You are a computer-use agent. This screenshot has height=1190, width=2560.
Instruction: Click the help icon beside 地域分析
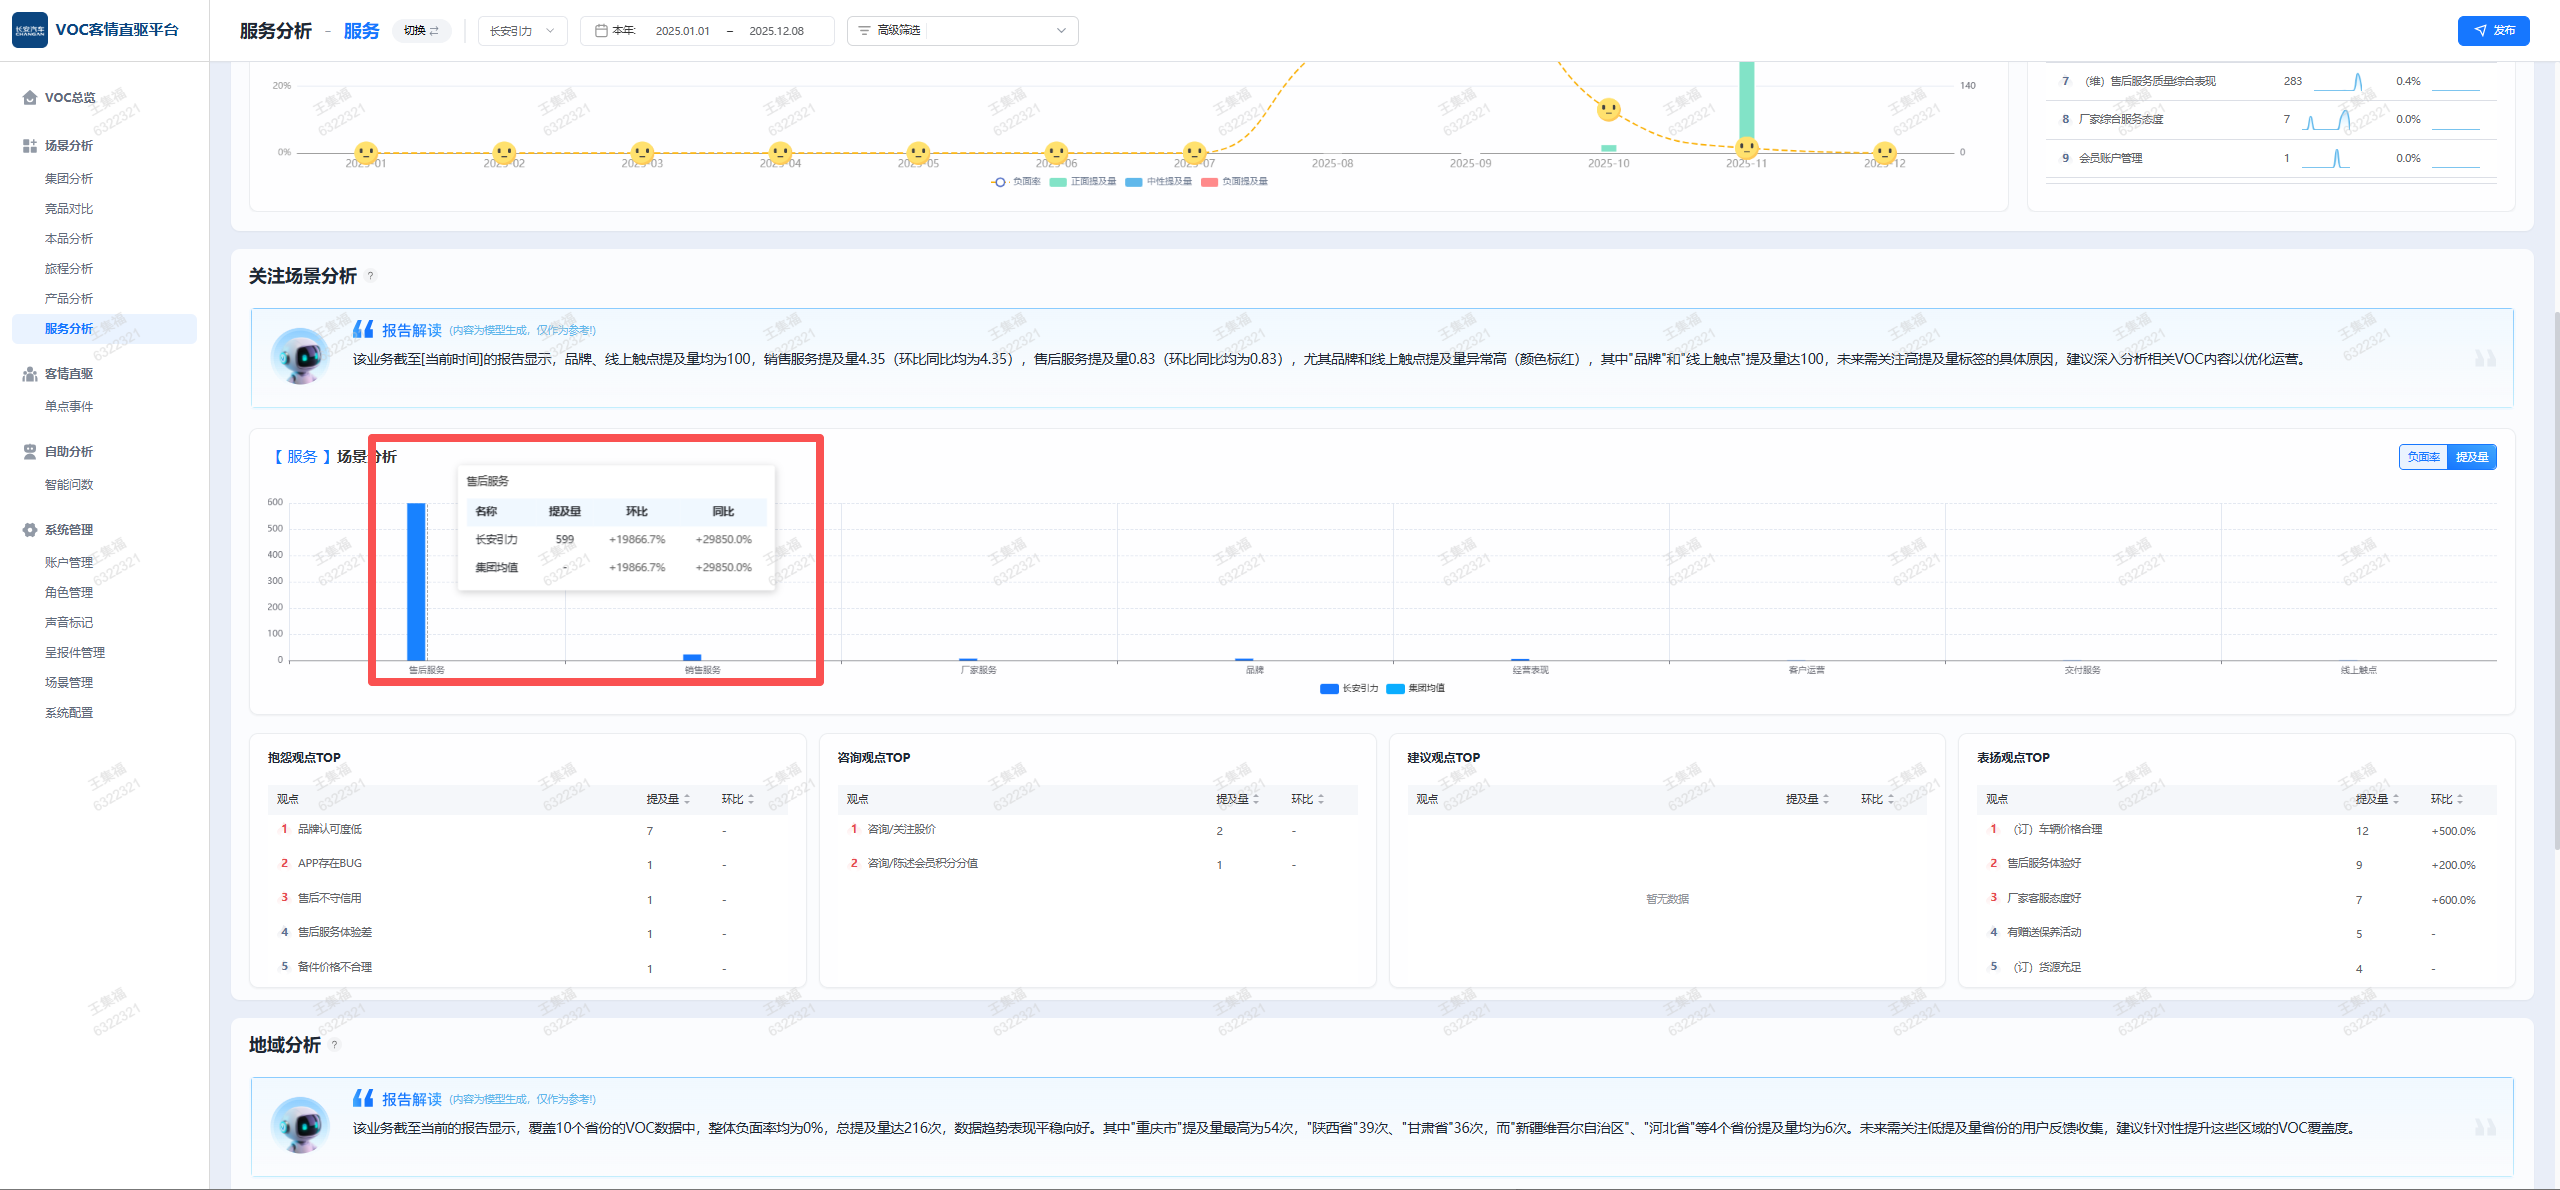point(335,1045)
